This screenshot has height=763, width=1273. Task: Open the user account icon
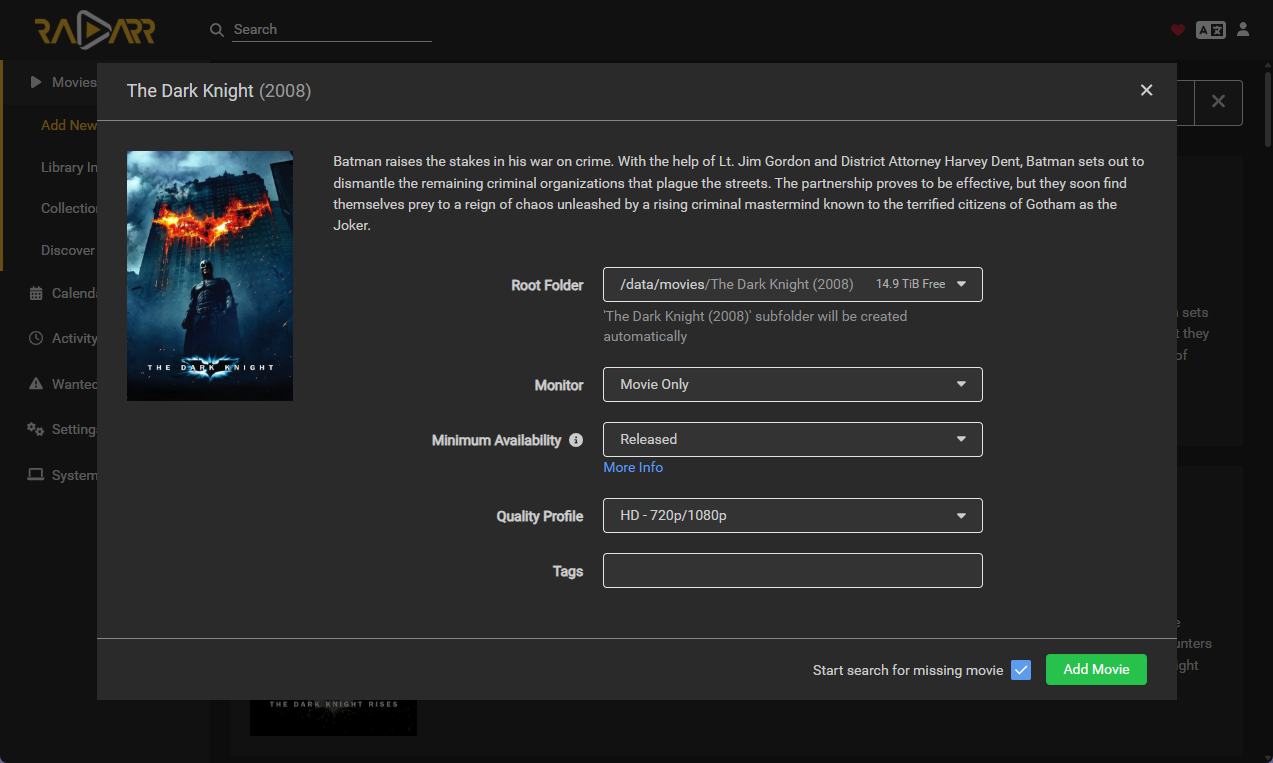(1243, 29)
